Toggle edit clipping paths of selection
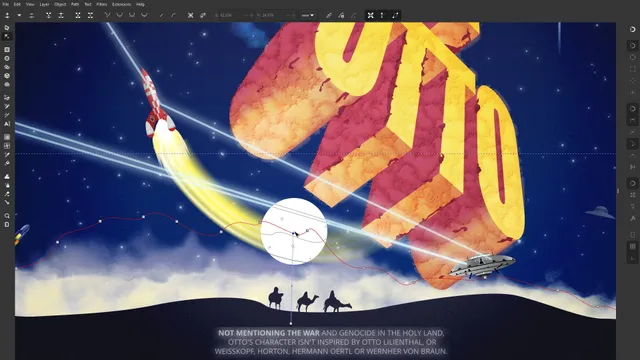The height and width of the screenshot is (360, 640). click(341, 16)
